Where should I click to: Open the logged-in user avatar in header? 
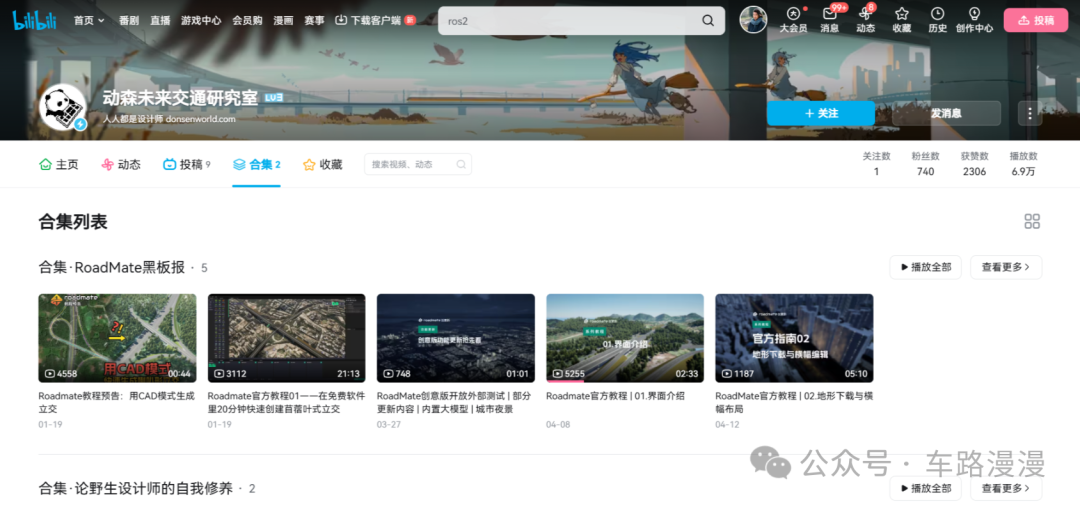(x=753, y=20)
